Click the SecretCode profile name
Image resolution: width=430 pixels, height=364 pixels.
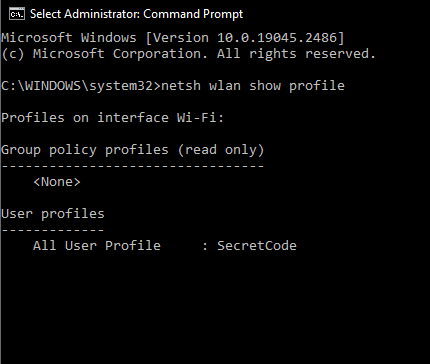(257, 246)
